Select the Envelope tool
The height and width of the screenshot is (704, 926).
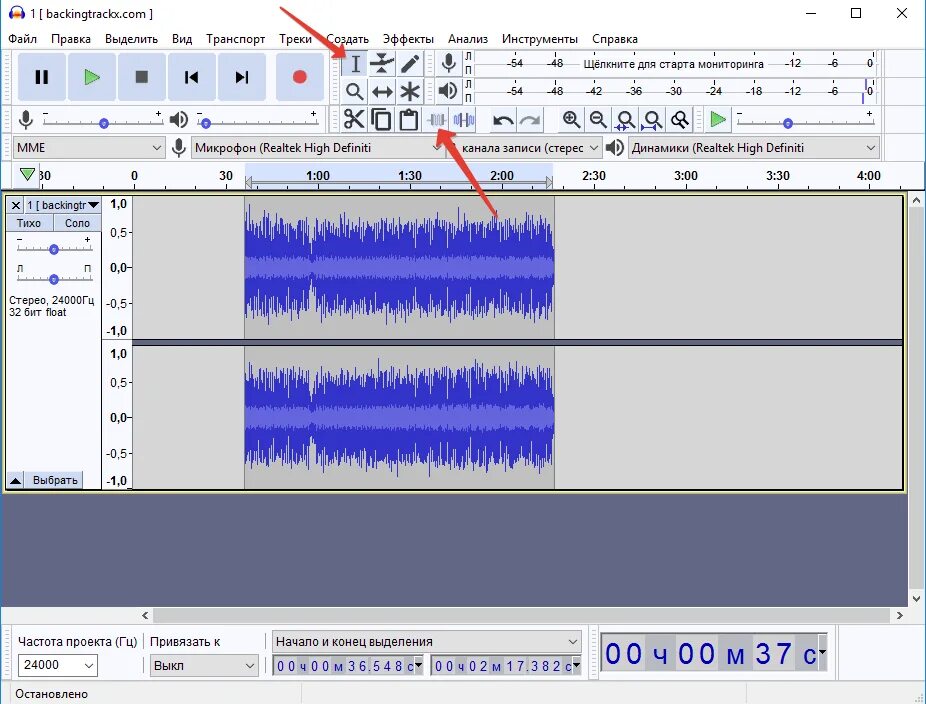click(x=382, y=63)
